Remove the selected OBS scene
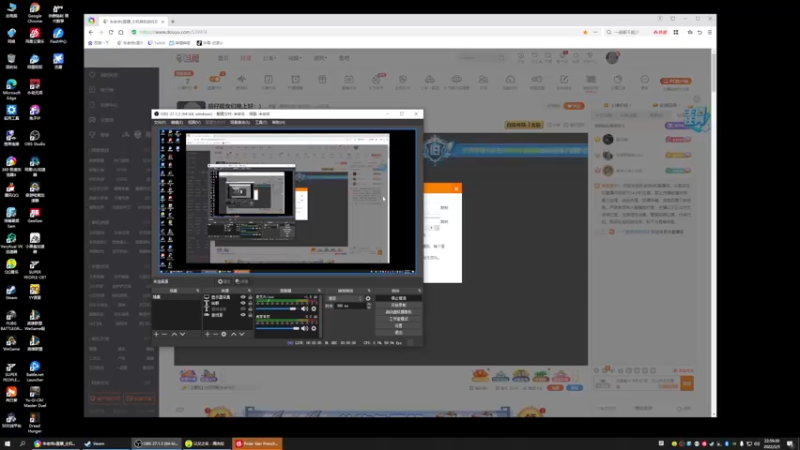Viewport: 800px width, 450px height. pos(164,334)
